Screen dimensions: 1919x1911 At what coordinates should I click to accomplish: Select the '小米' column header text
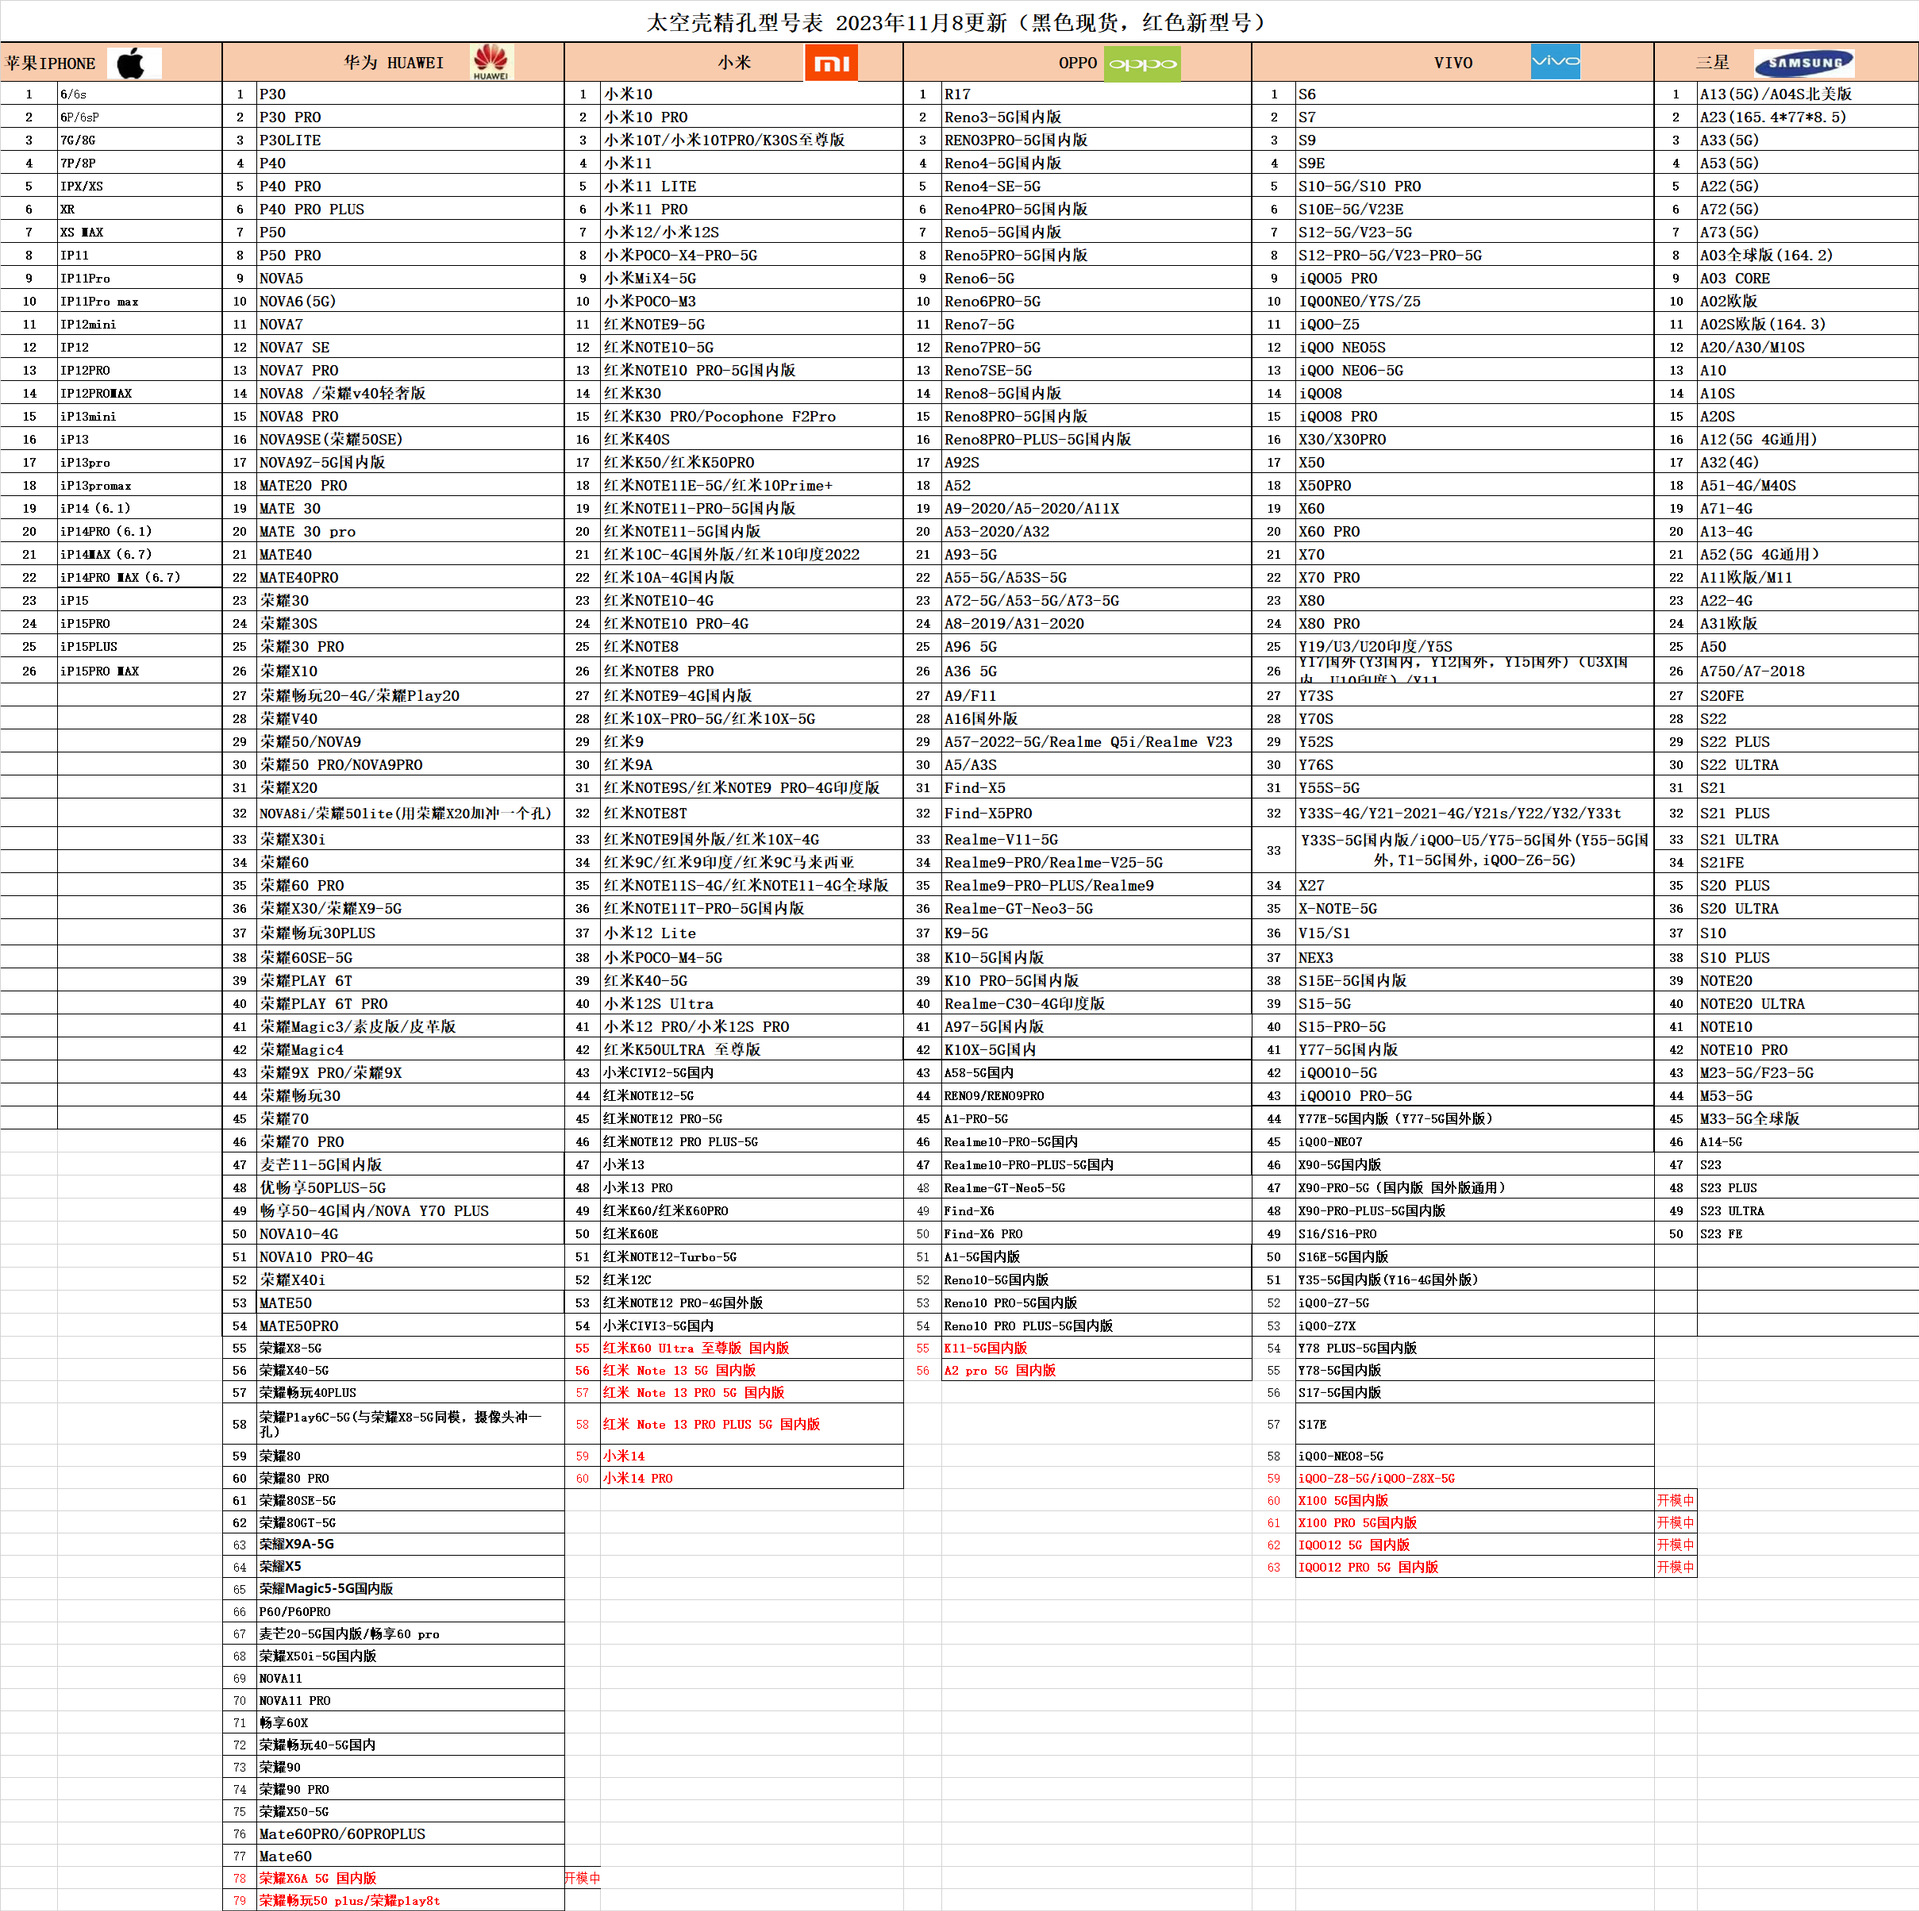(x=734, y=63)
